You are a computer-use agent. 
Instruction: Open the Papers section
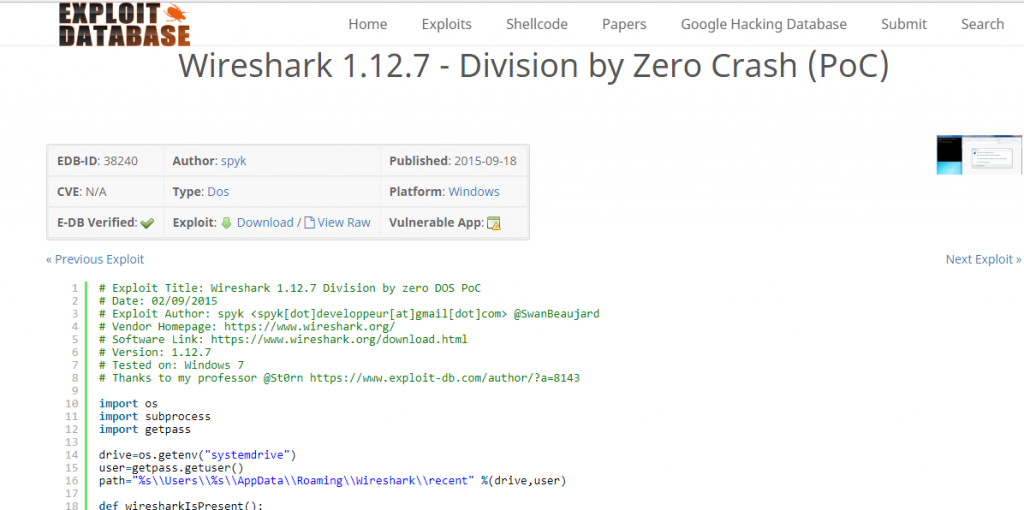[624, 24]
